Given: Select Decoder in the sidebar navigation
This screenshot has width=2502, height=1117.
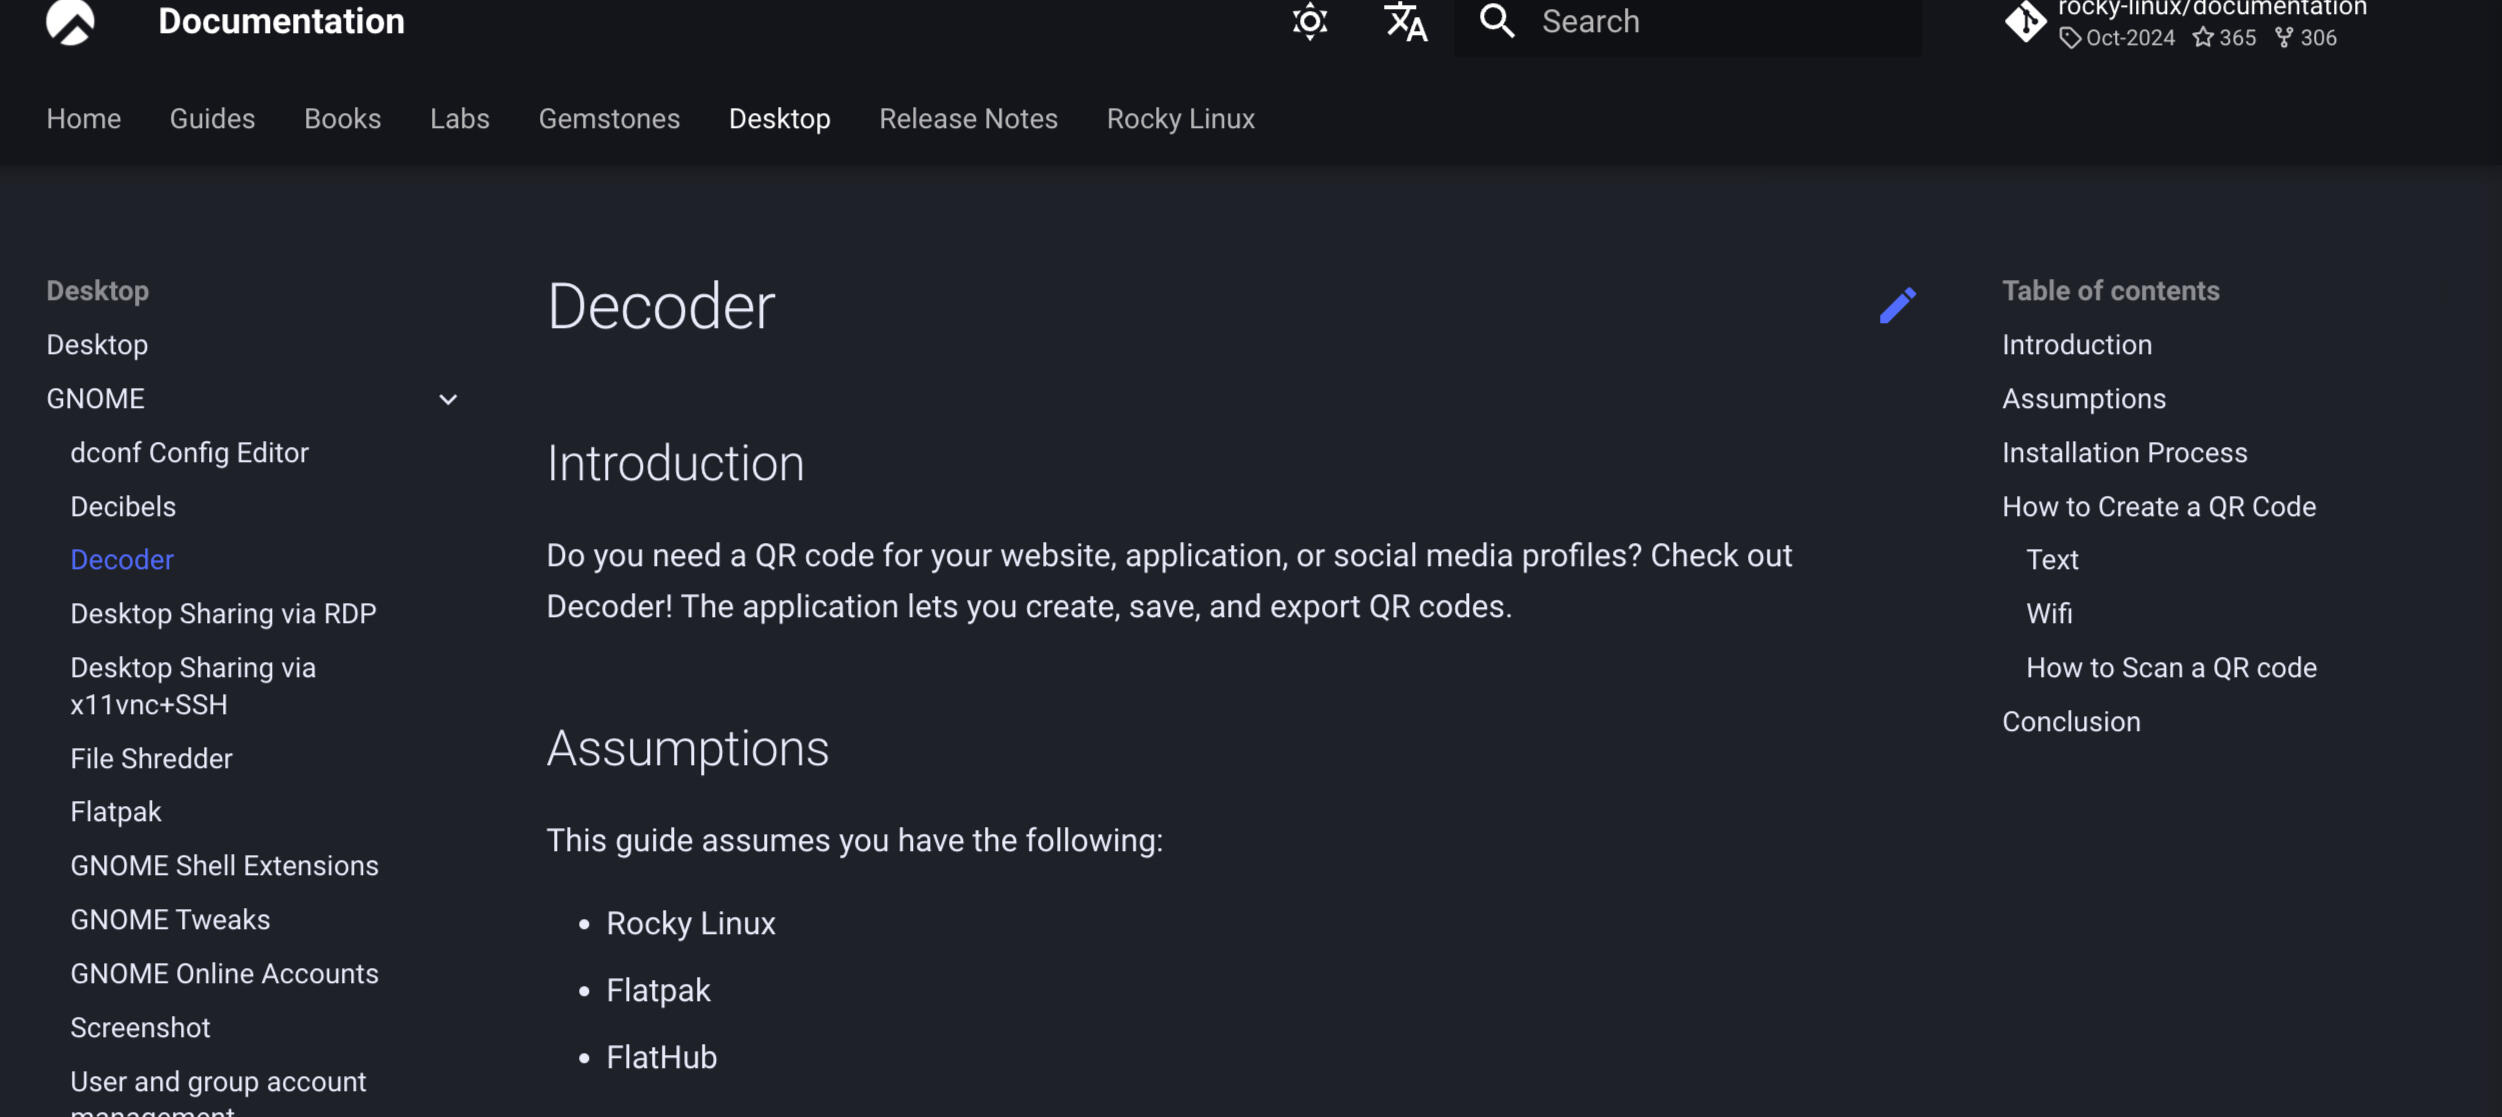Looking at the screenshot, I should [x=121, y=559].
